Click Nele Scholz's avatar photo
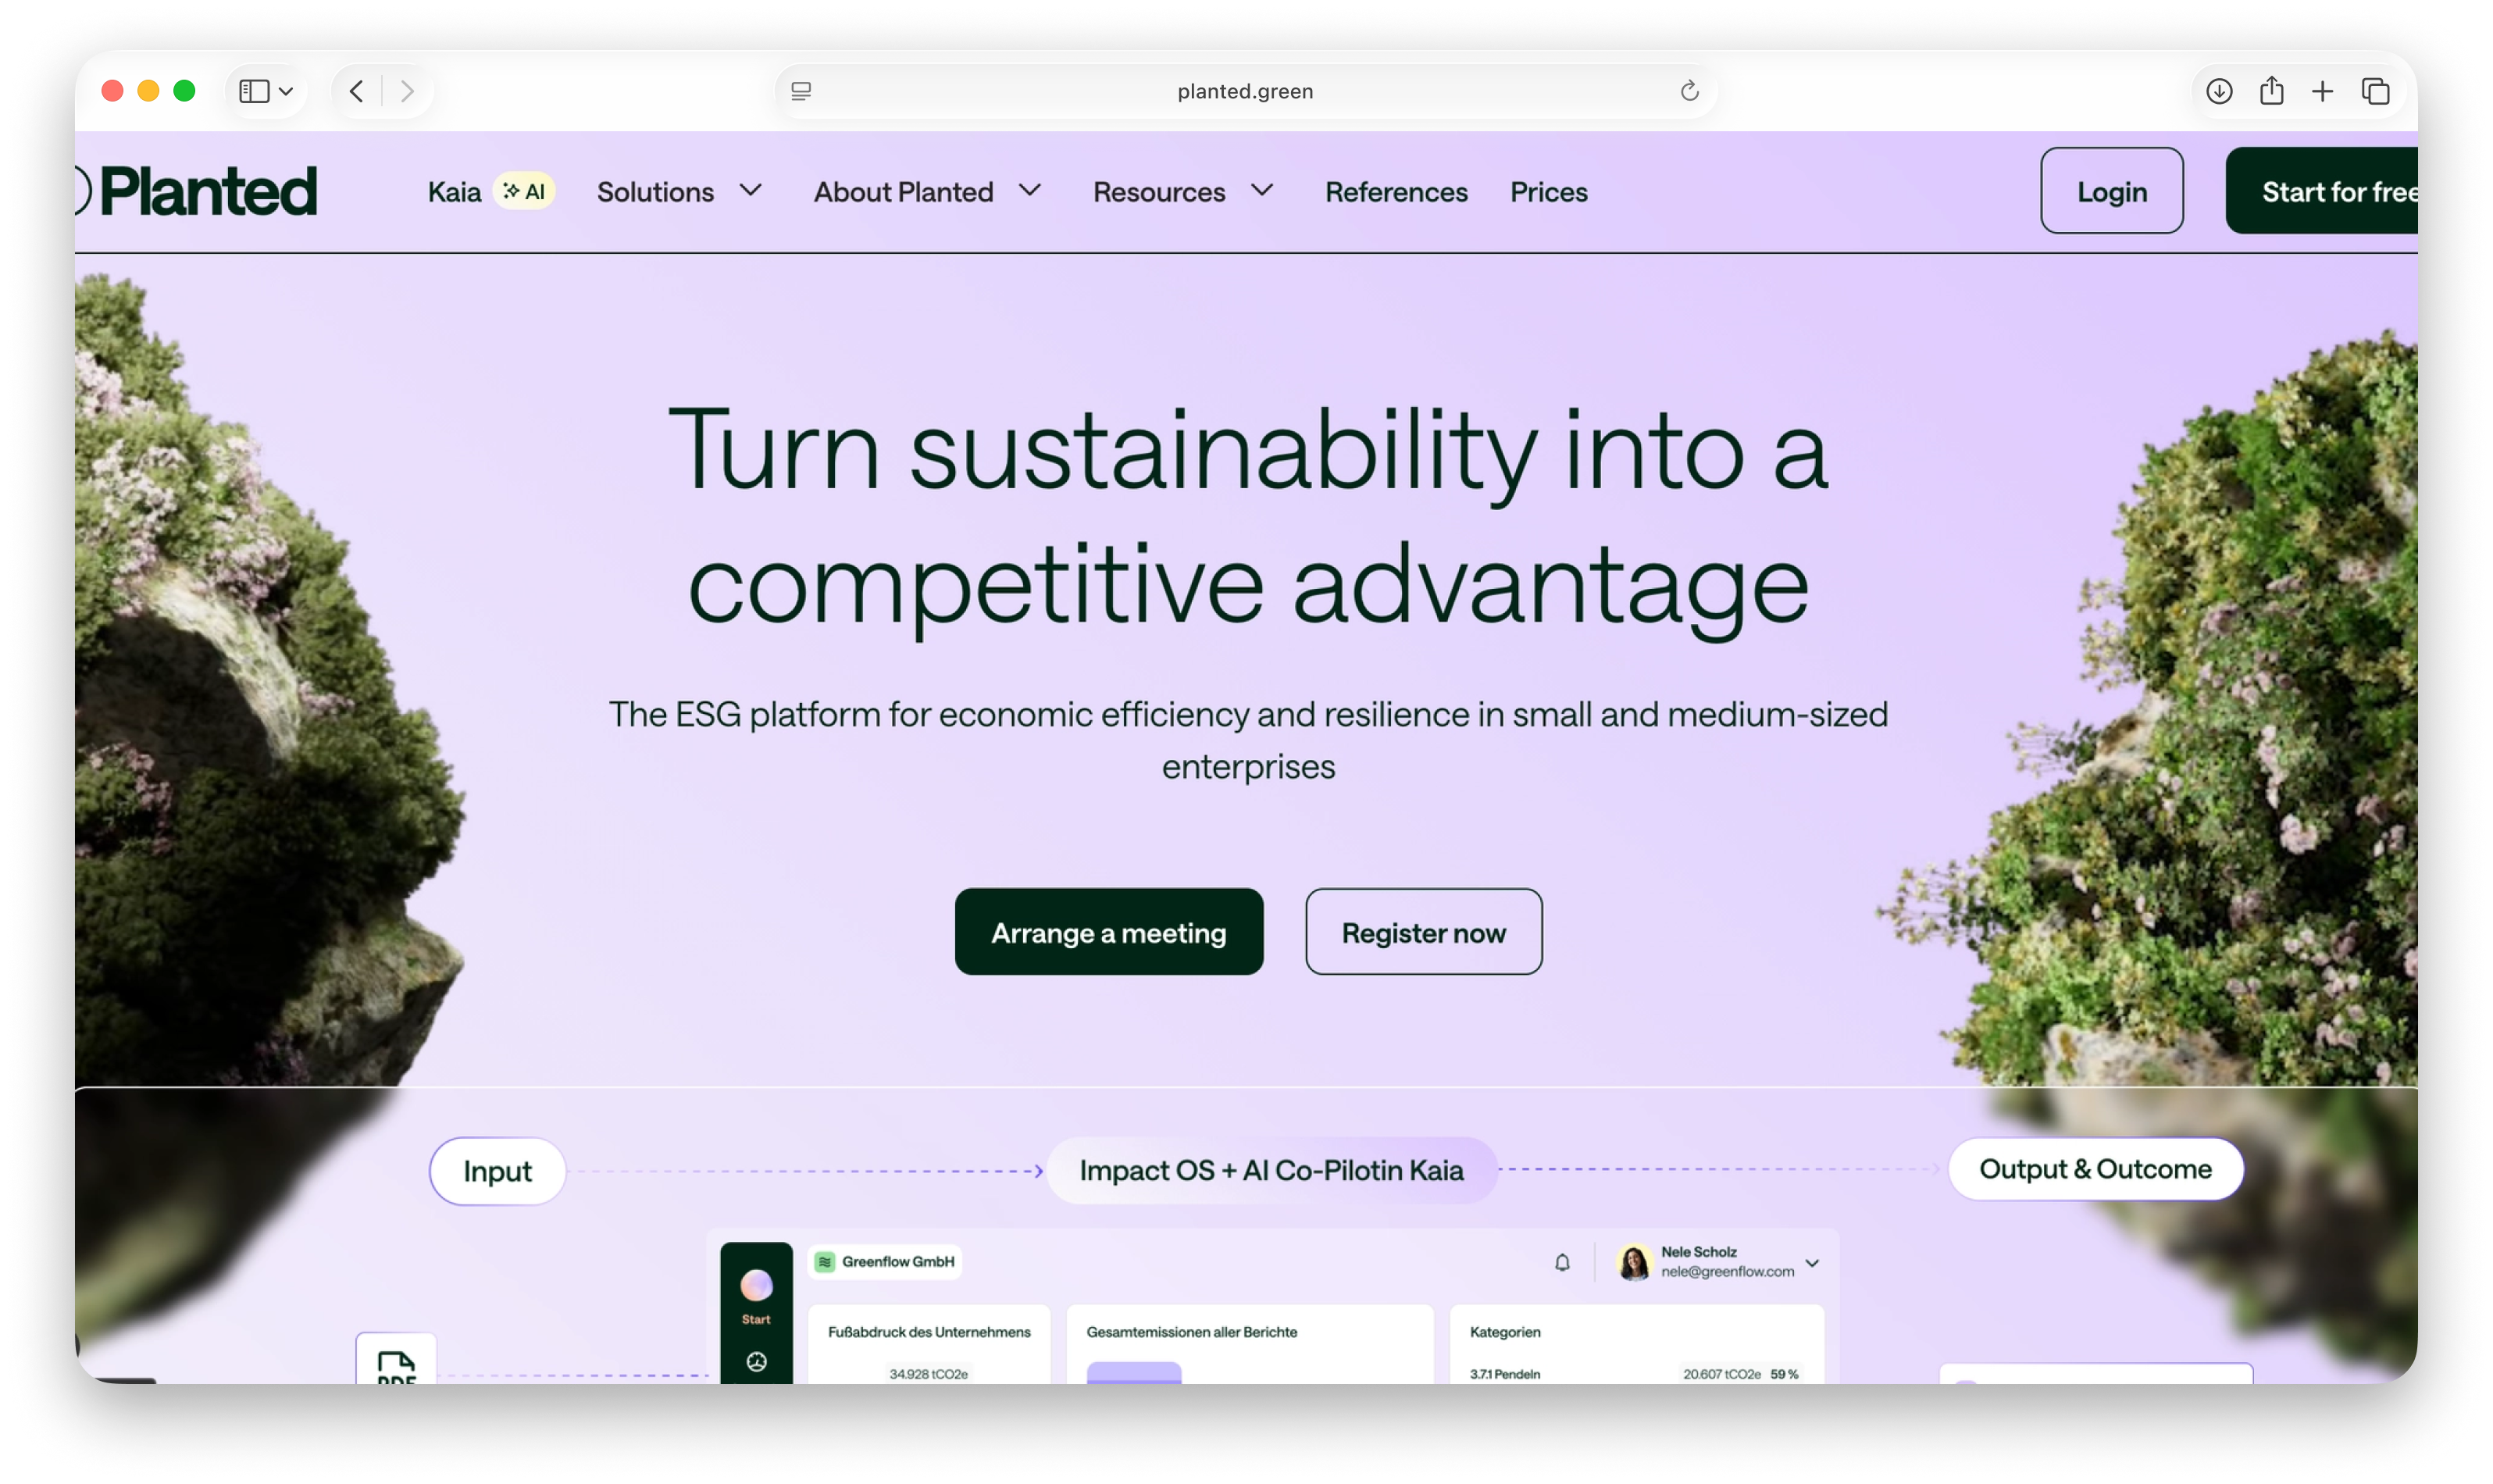Image resolution: width=2493 pixels, height=1484 pixels. coord(1634,1262)
